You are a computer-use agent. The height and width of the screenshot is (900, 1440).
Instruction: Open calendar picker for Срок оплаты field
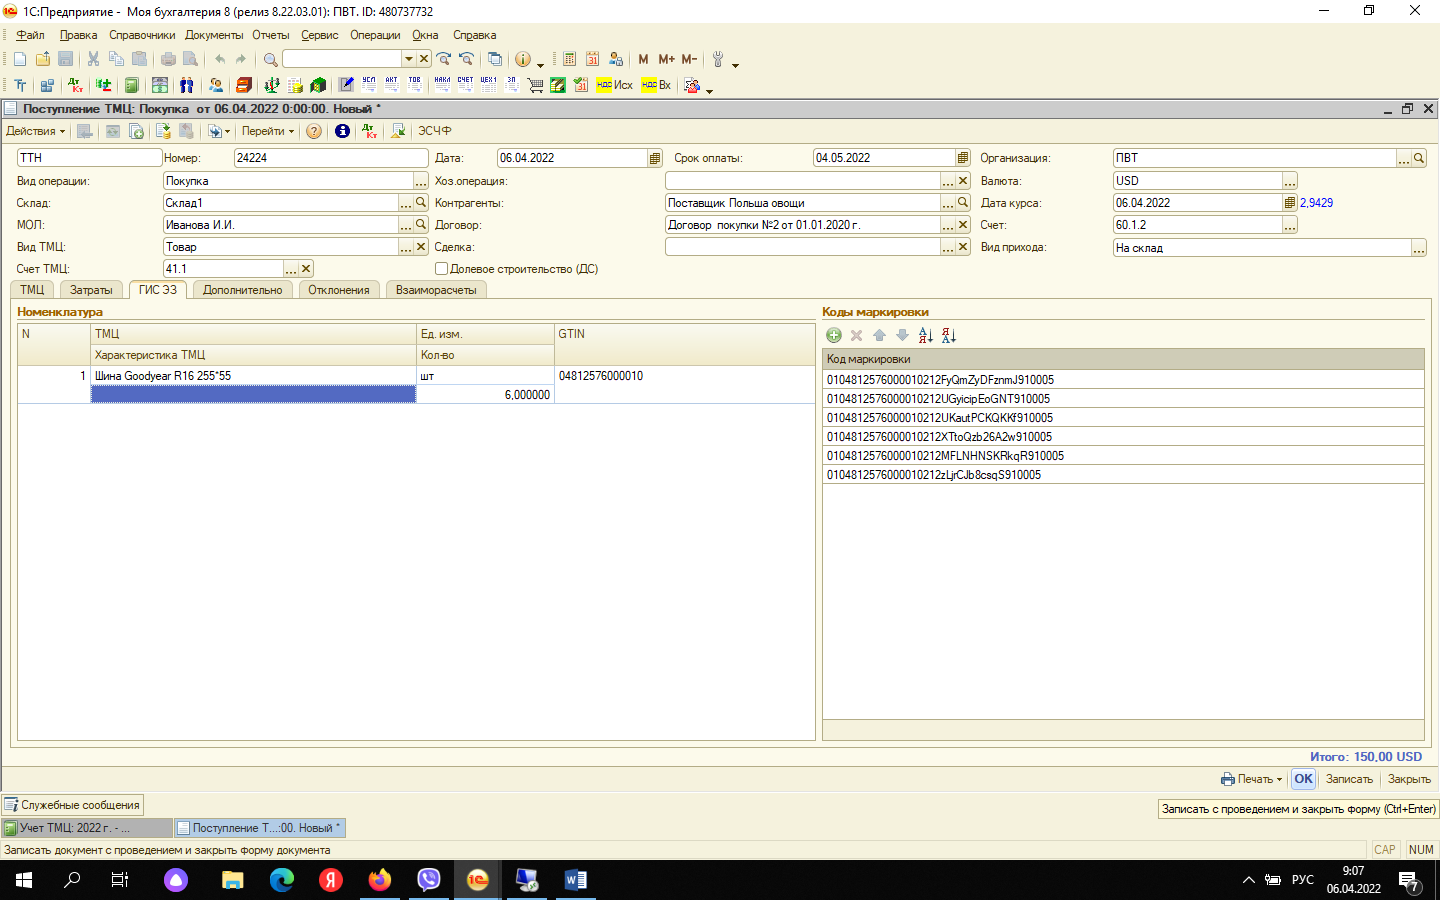click(962, 158)
